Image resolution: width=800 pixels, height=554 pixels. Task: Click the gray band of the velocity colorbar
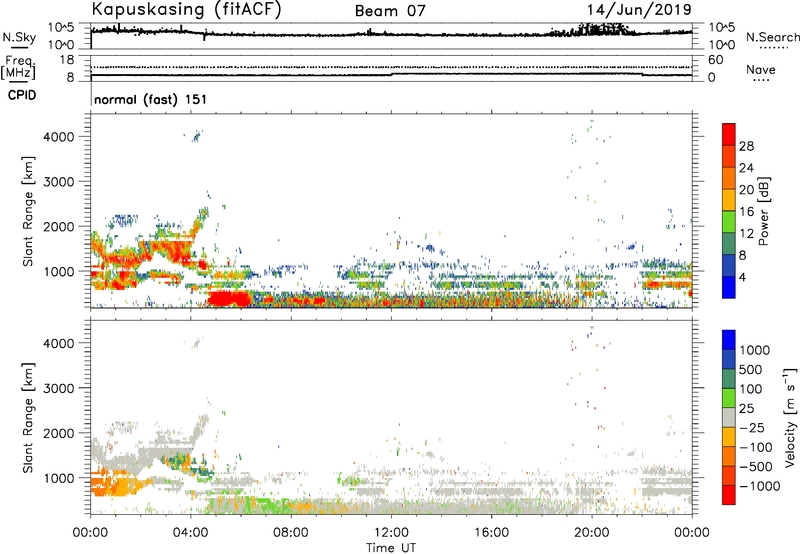(x=729, y=417)
